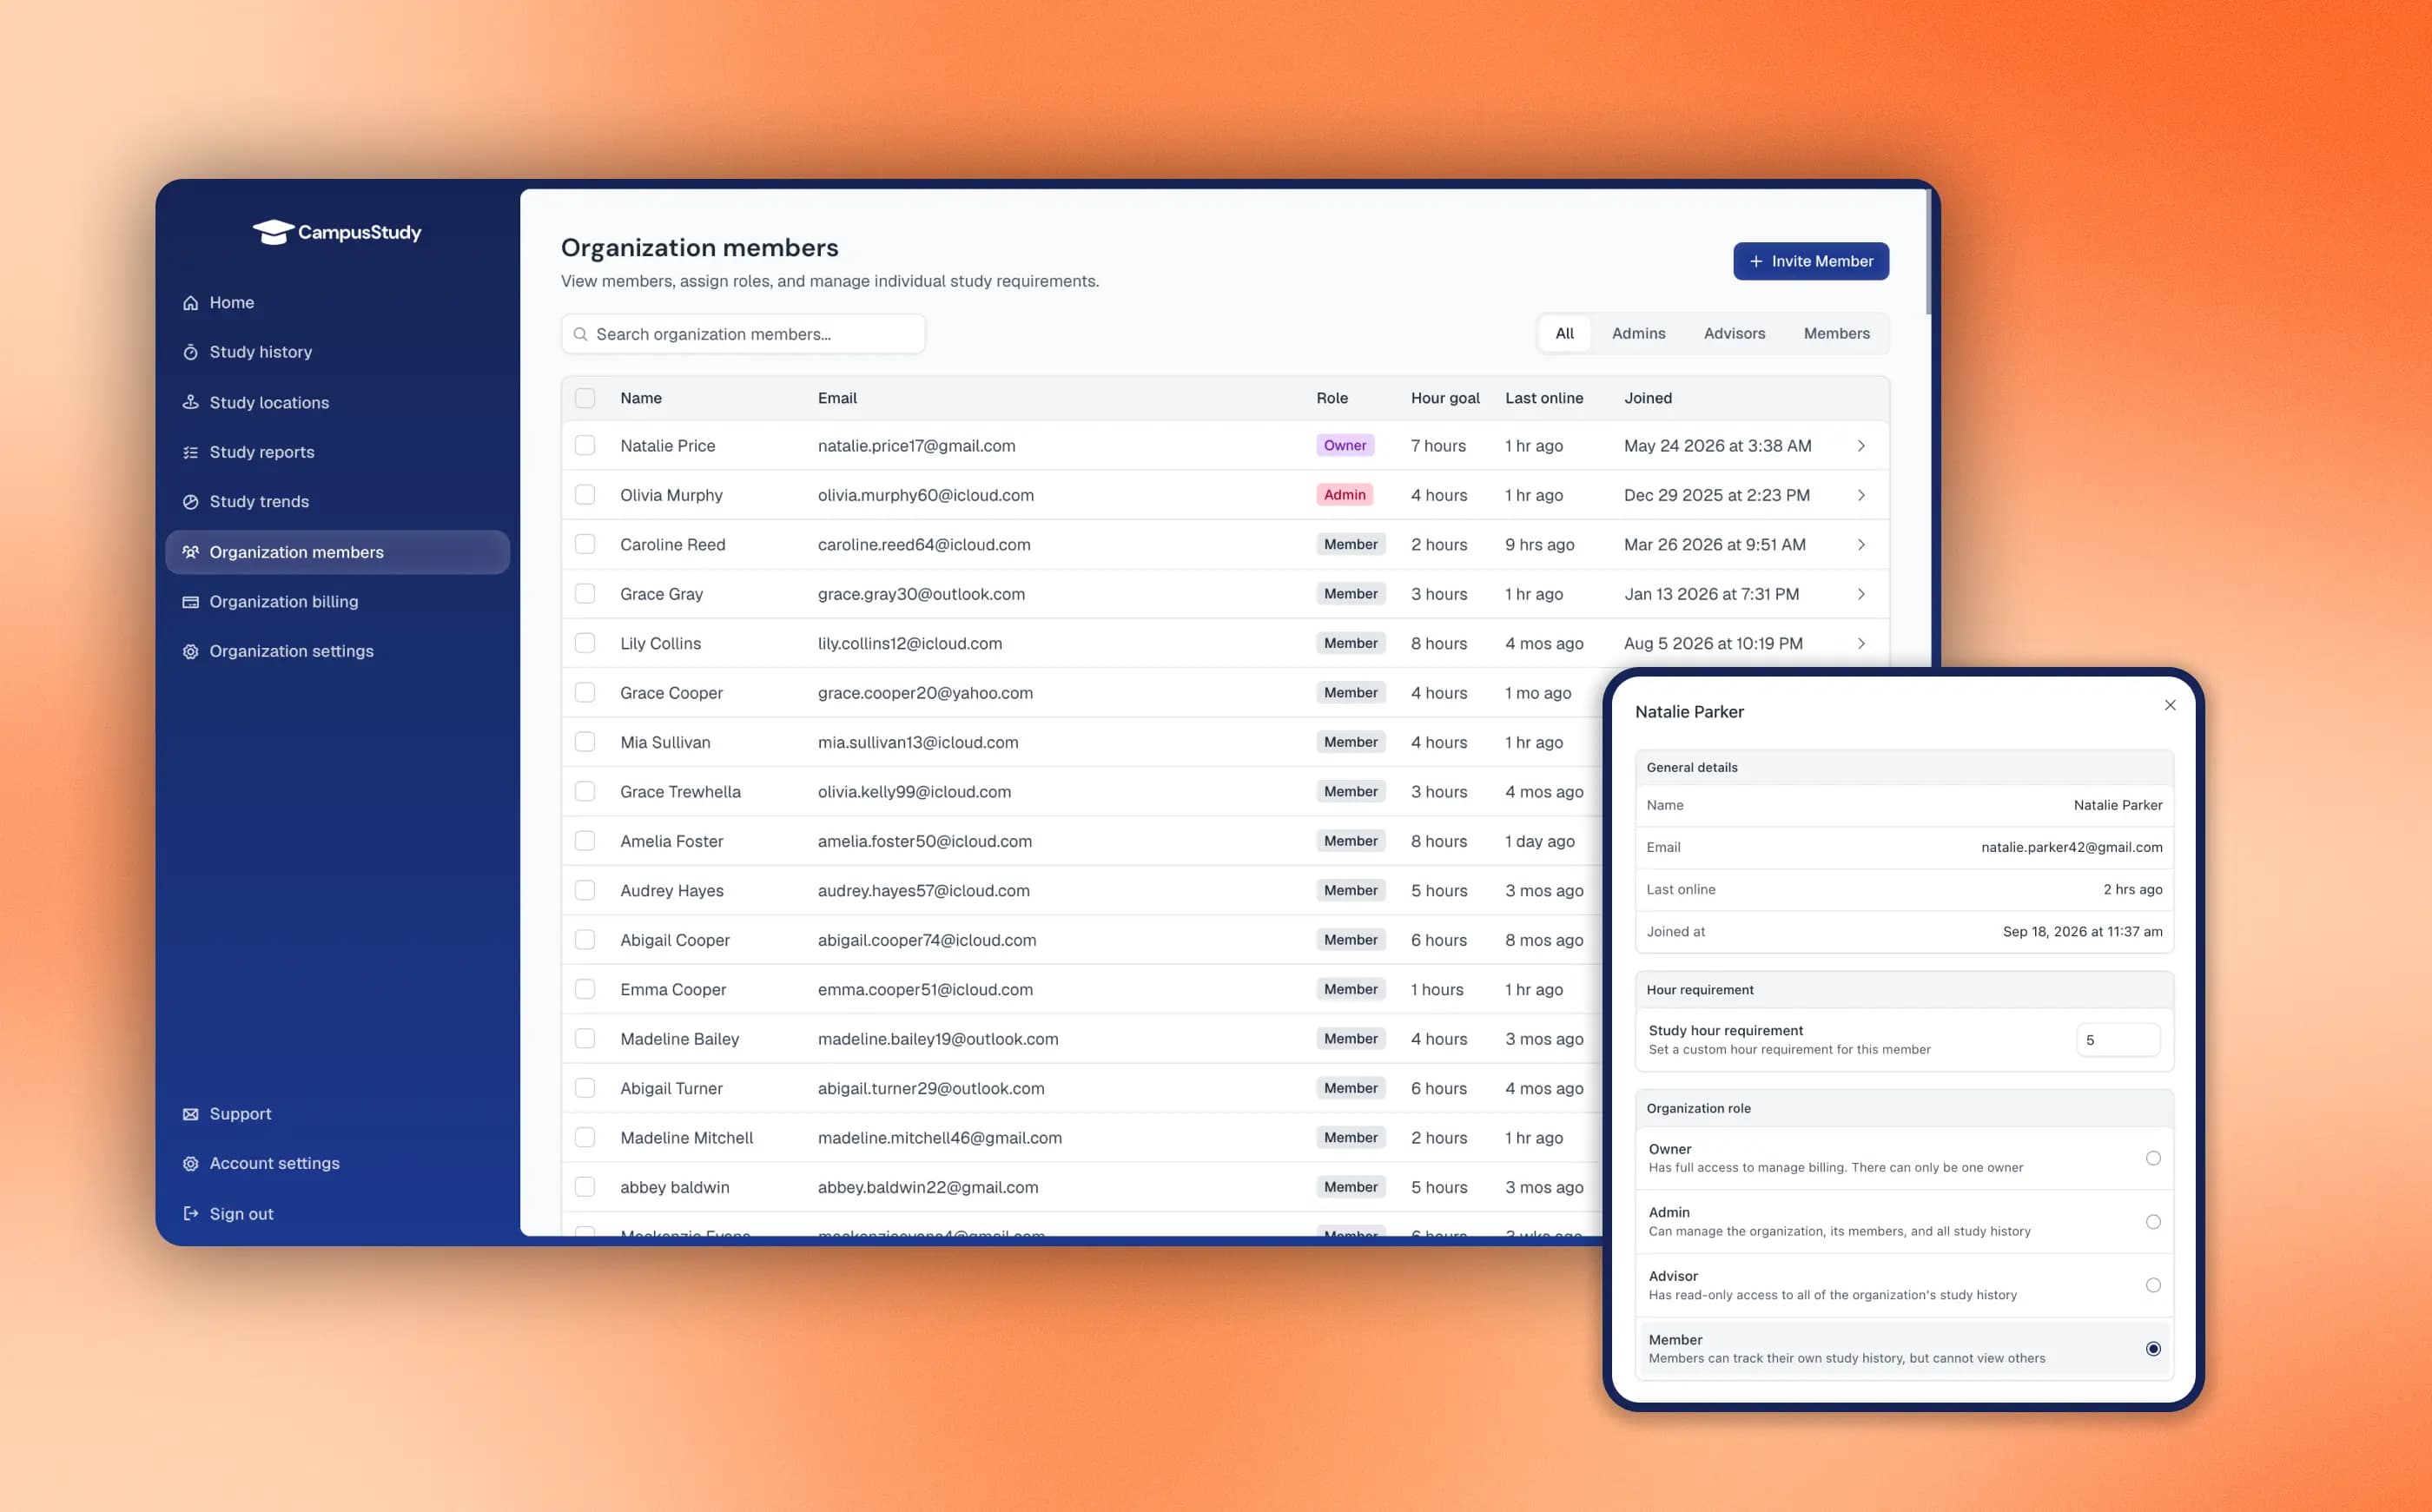This screenshot has width=2432, height=1512.
Task: Expand Grace Gray row chevron
Action: tap(1861, 594)
